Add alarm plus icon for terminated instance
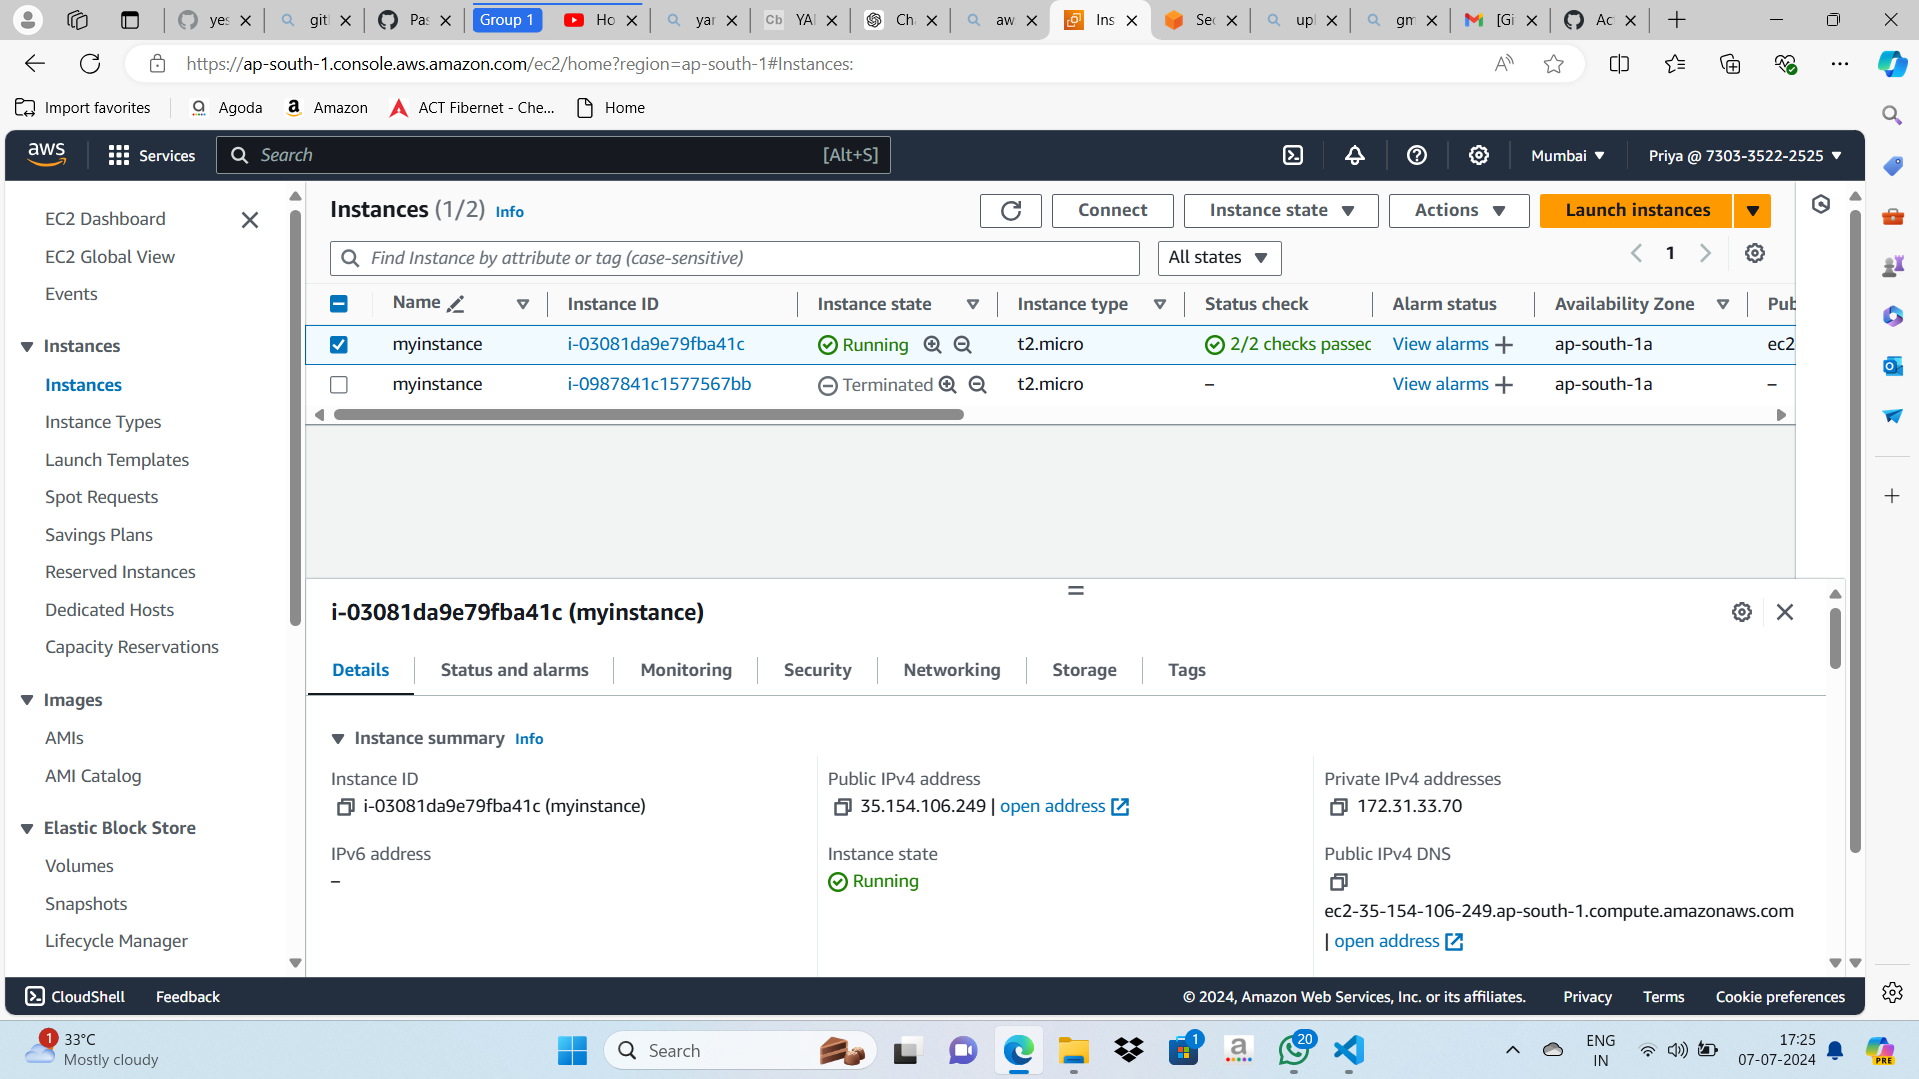This screenshot has height=1079, width=1919. (1504, 385)
